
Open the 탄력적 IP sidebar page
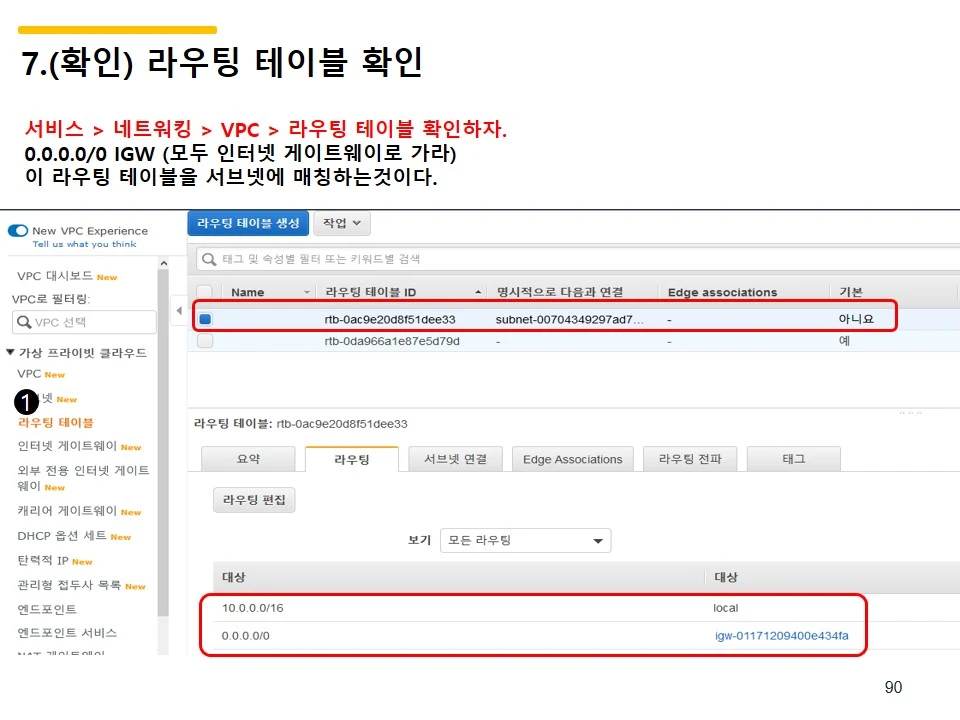45,561
